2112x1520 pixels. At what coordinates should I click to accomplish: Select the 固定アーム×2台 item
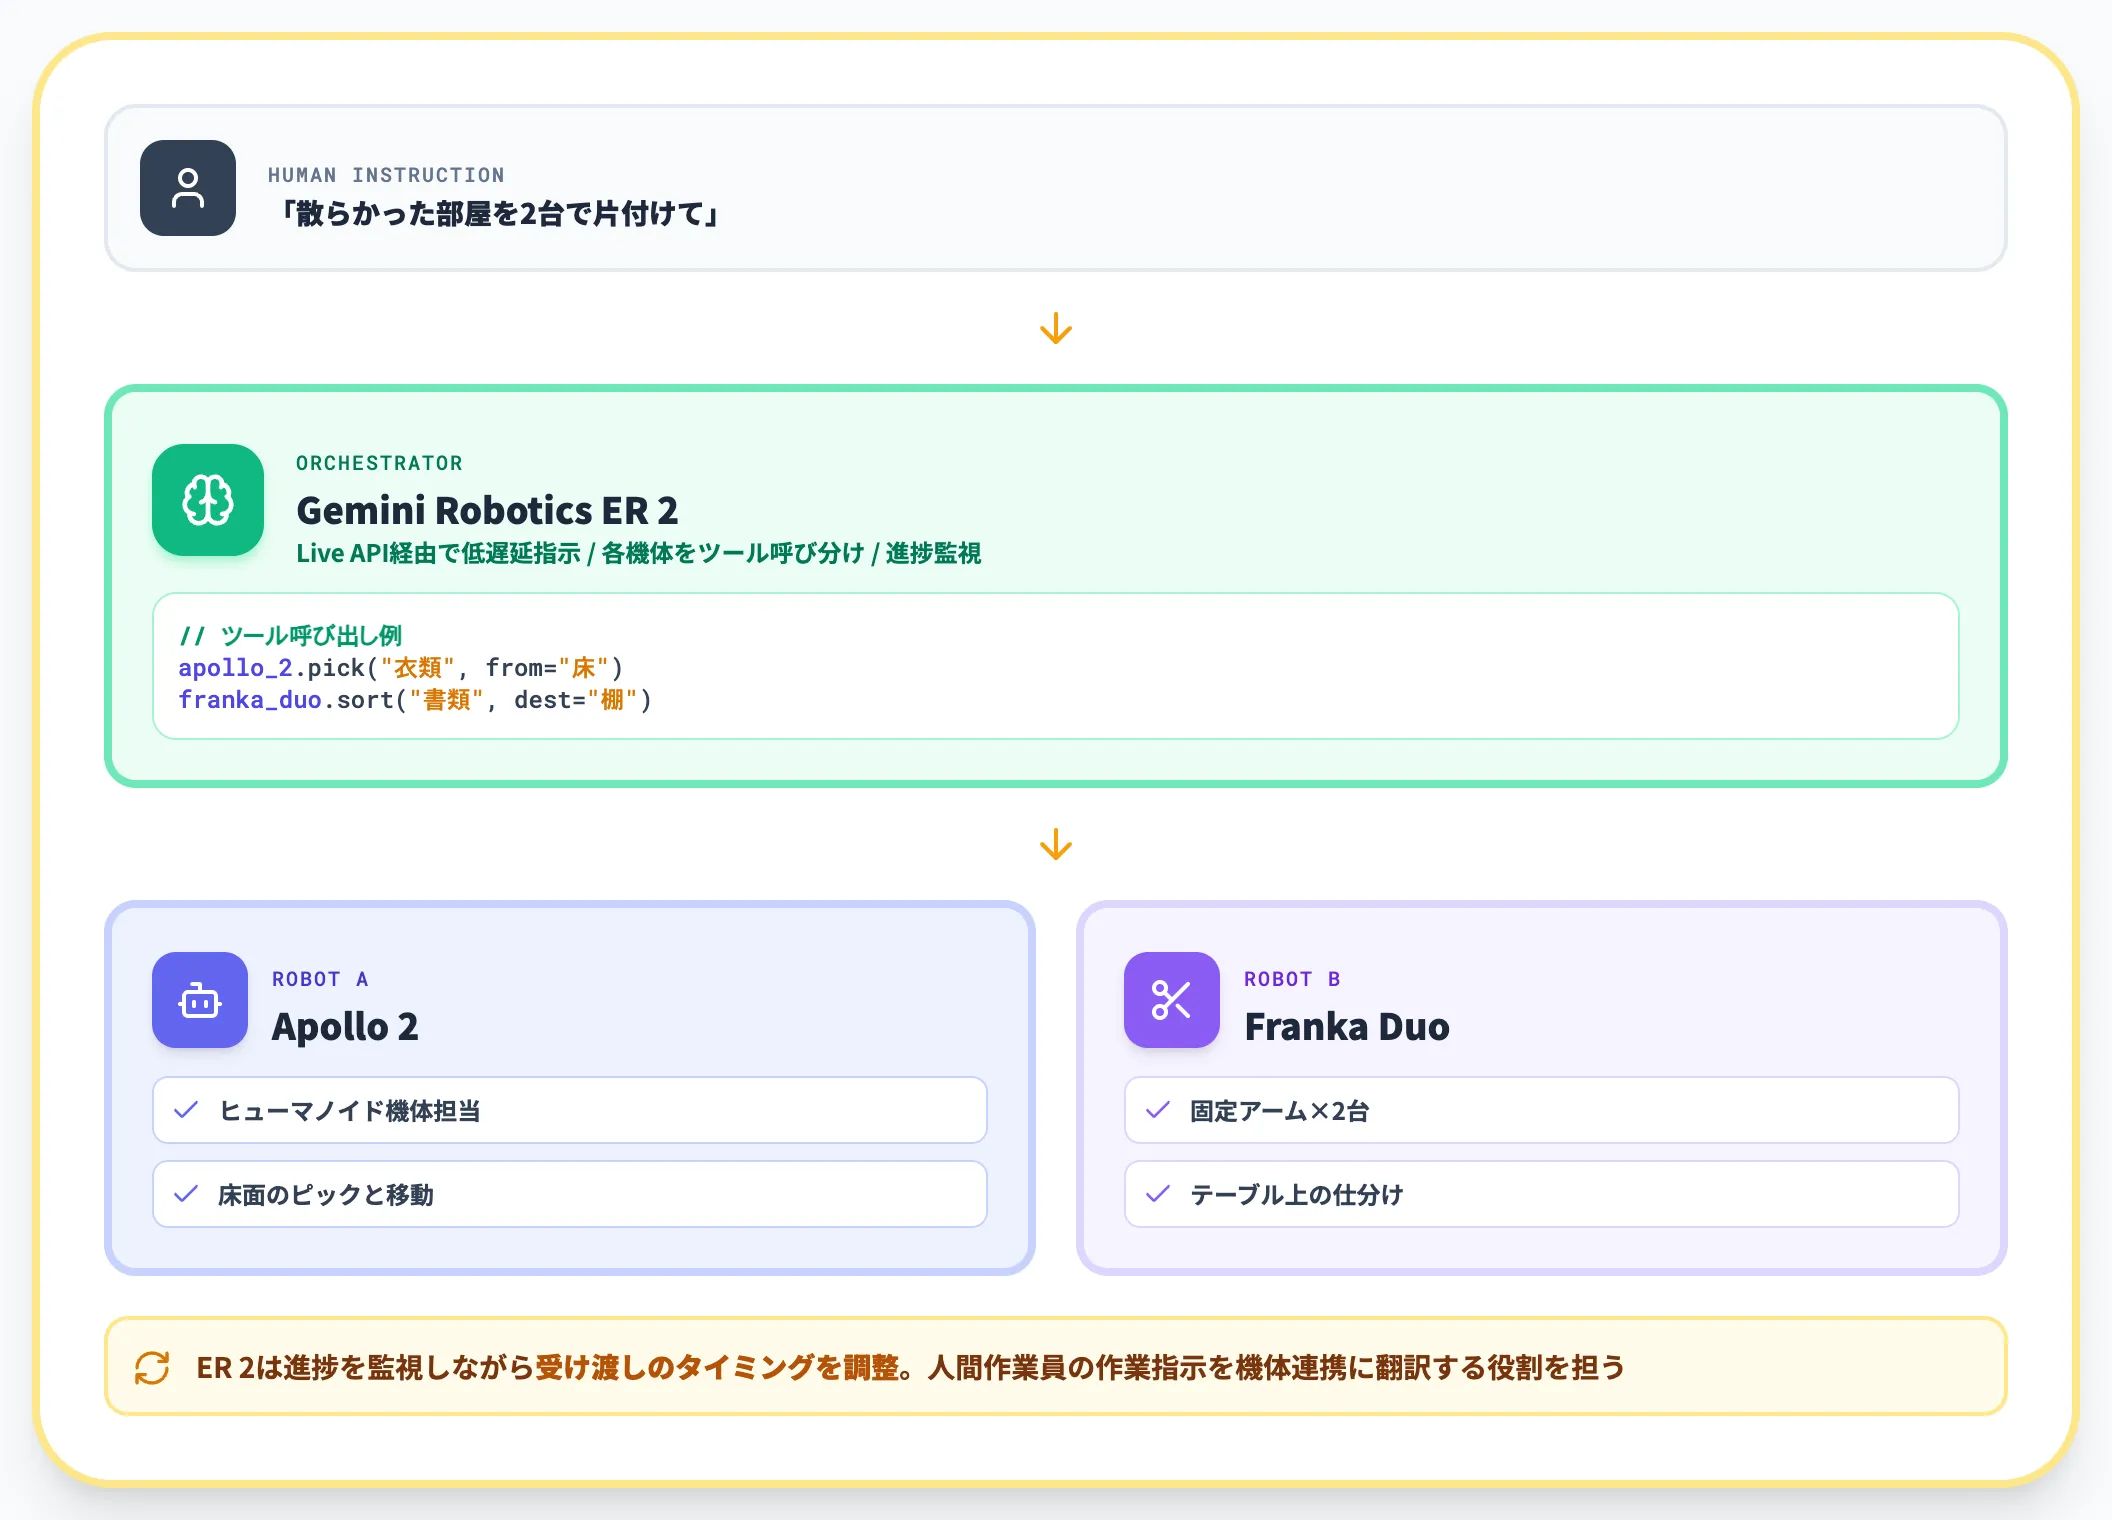click(x=1542, y=1110)
